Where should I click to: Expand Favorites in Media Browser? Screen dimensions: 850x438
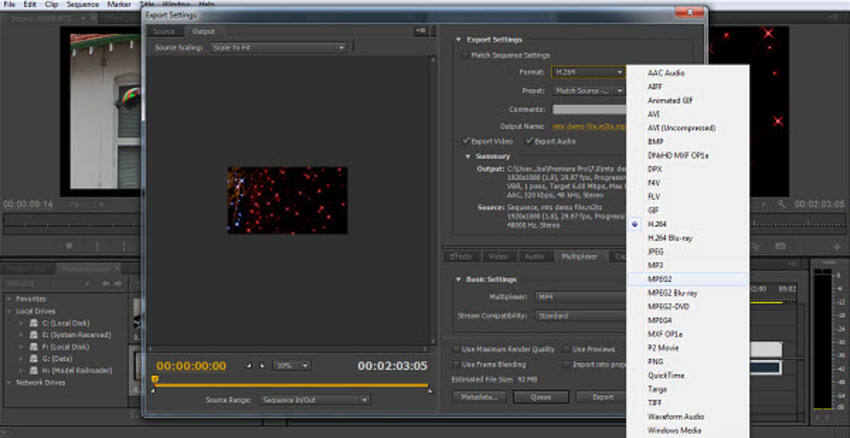(x=9, y=299)
